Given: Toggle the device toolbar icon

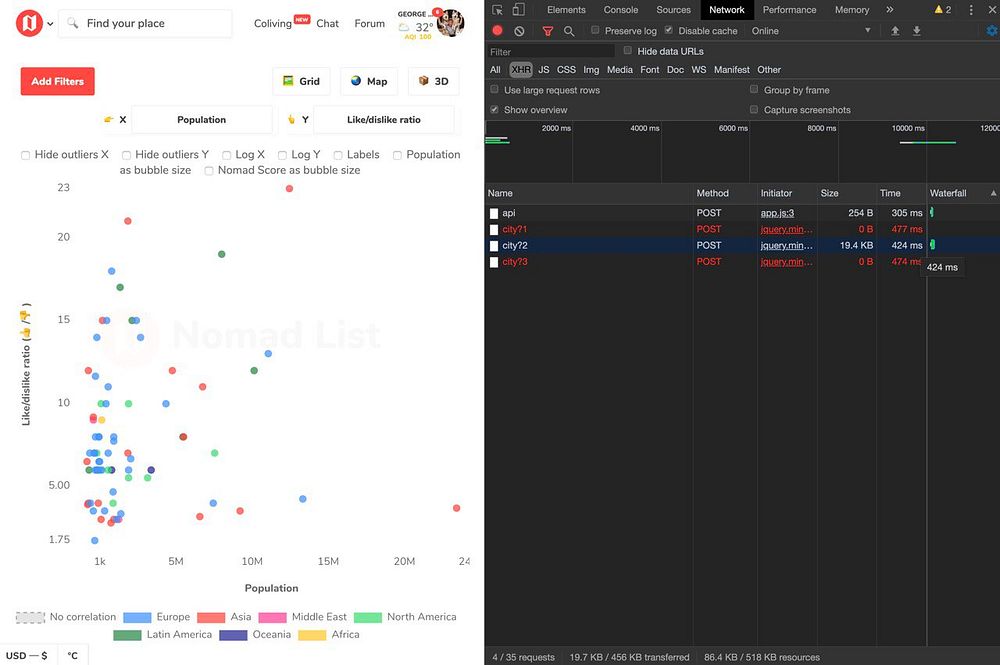Looking at the screenshot, I should coord(518,10).
